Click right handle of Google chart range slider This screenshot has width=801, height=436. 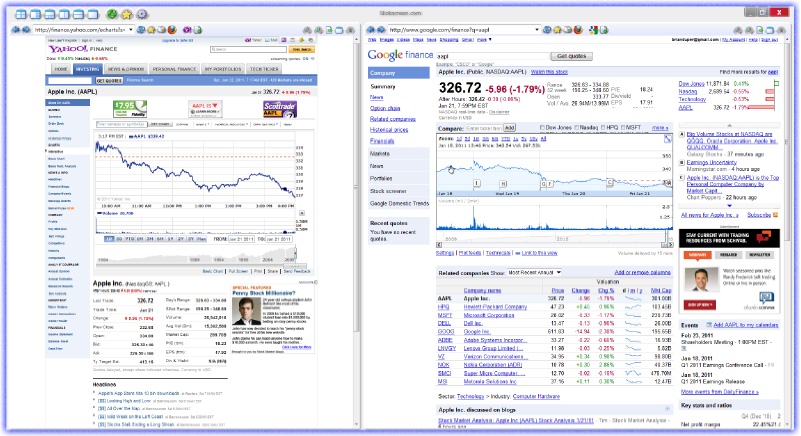[666, 237]
